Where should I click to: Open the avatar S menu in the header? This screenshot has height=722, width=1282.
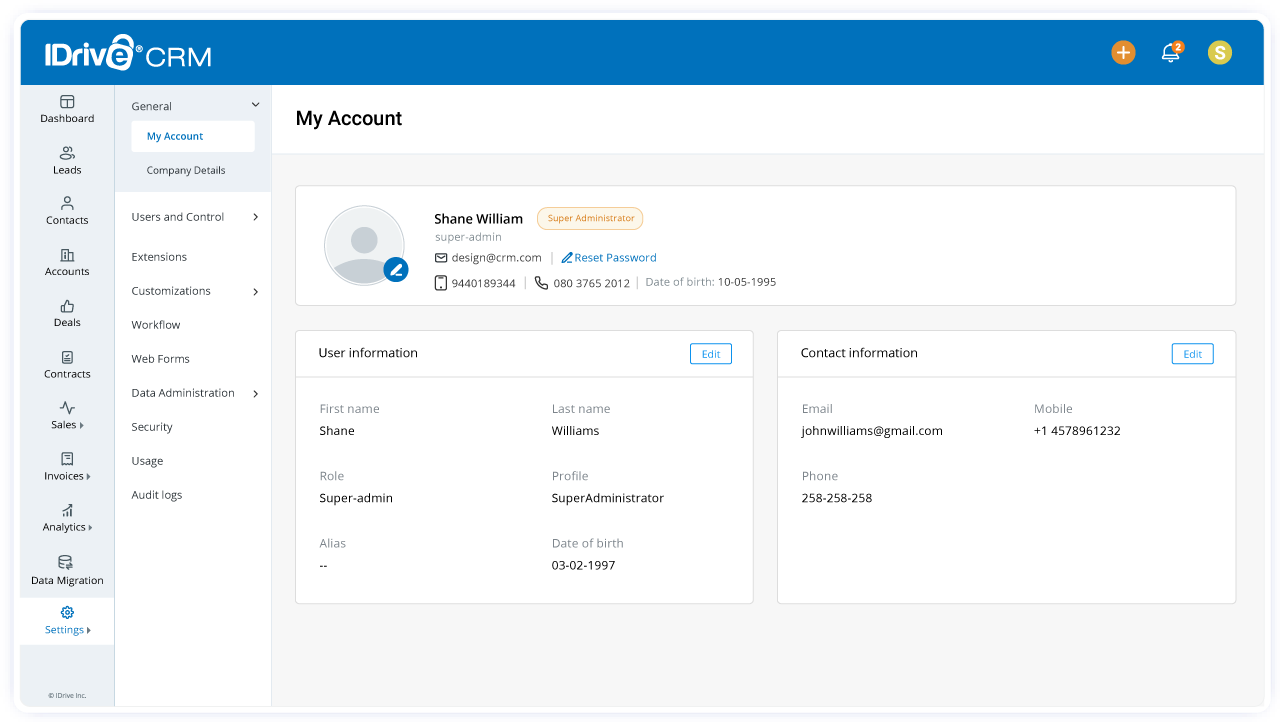click(x=1219, y=52)
